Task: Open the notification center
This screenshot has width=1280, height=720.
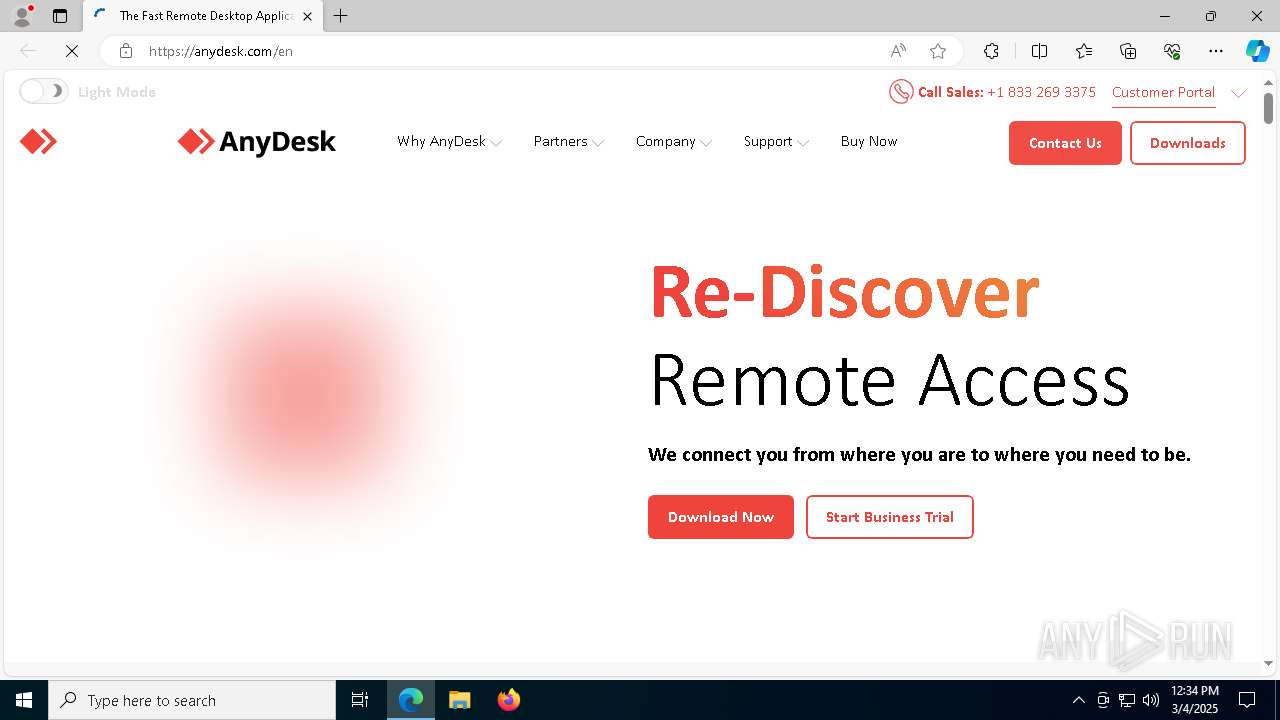Action: tap(1247, 700)
